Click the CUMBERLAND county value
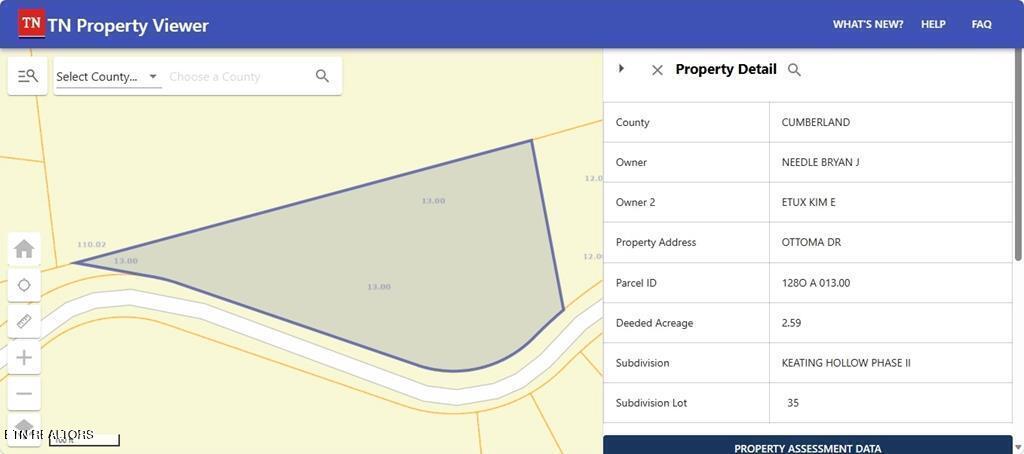Screen dimensions: 1024x454 coord(816,122)
